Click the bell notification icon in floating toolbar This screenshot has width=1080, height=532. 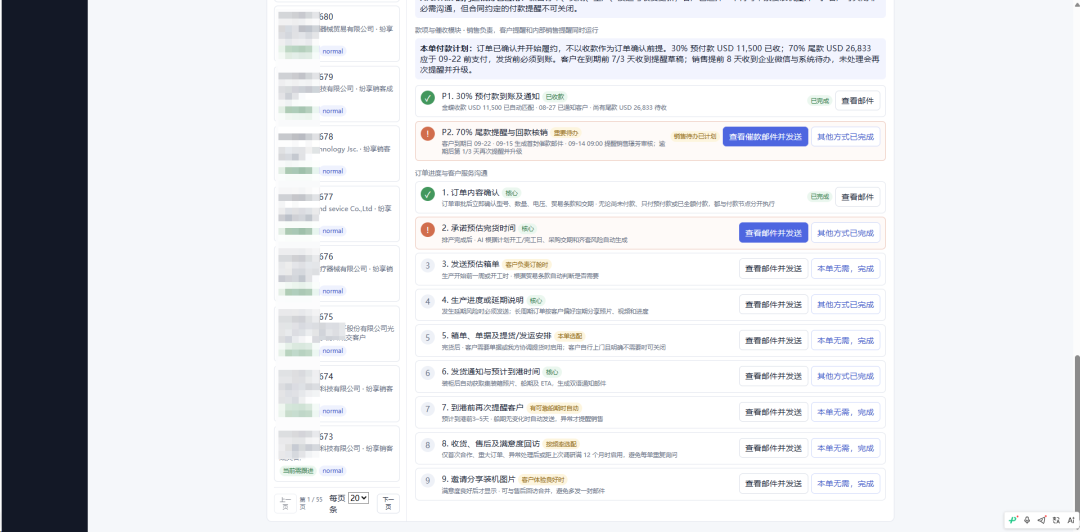[1027, 520]
